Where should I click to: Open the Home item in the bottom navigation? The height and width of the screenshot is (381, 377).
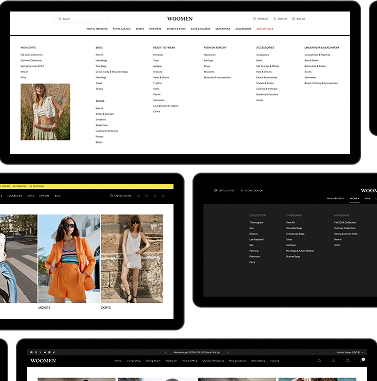(118, 361)
